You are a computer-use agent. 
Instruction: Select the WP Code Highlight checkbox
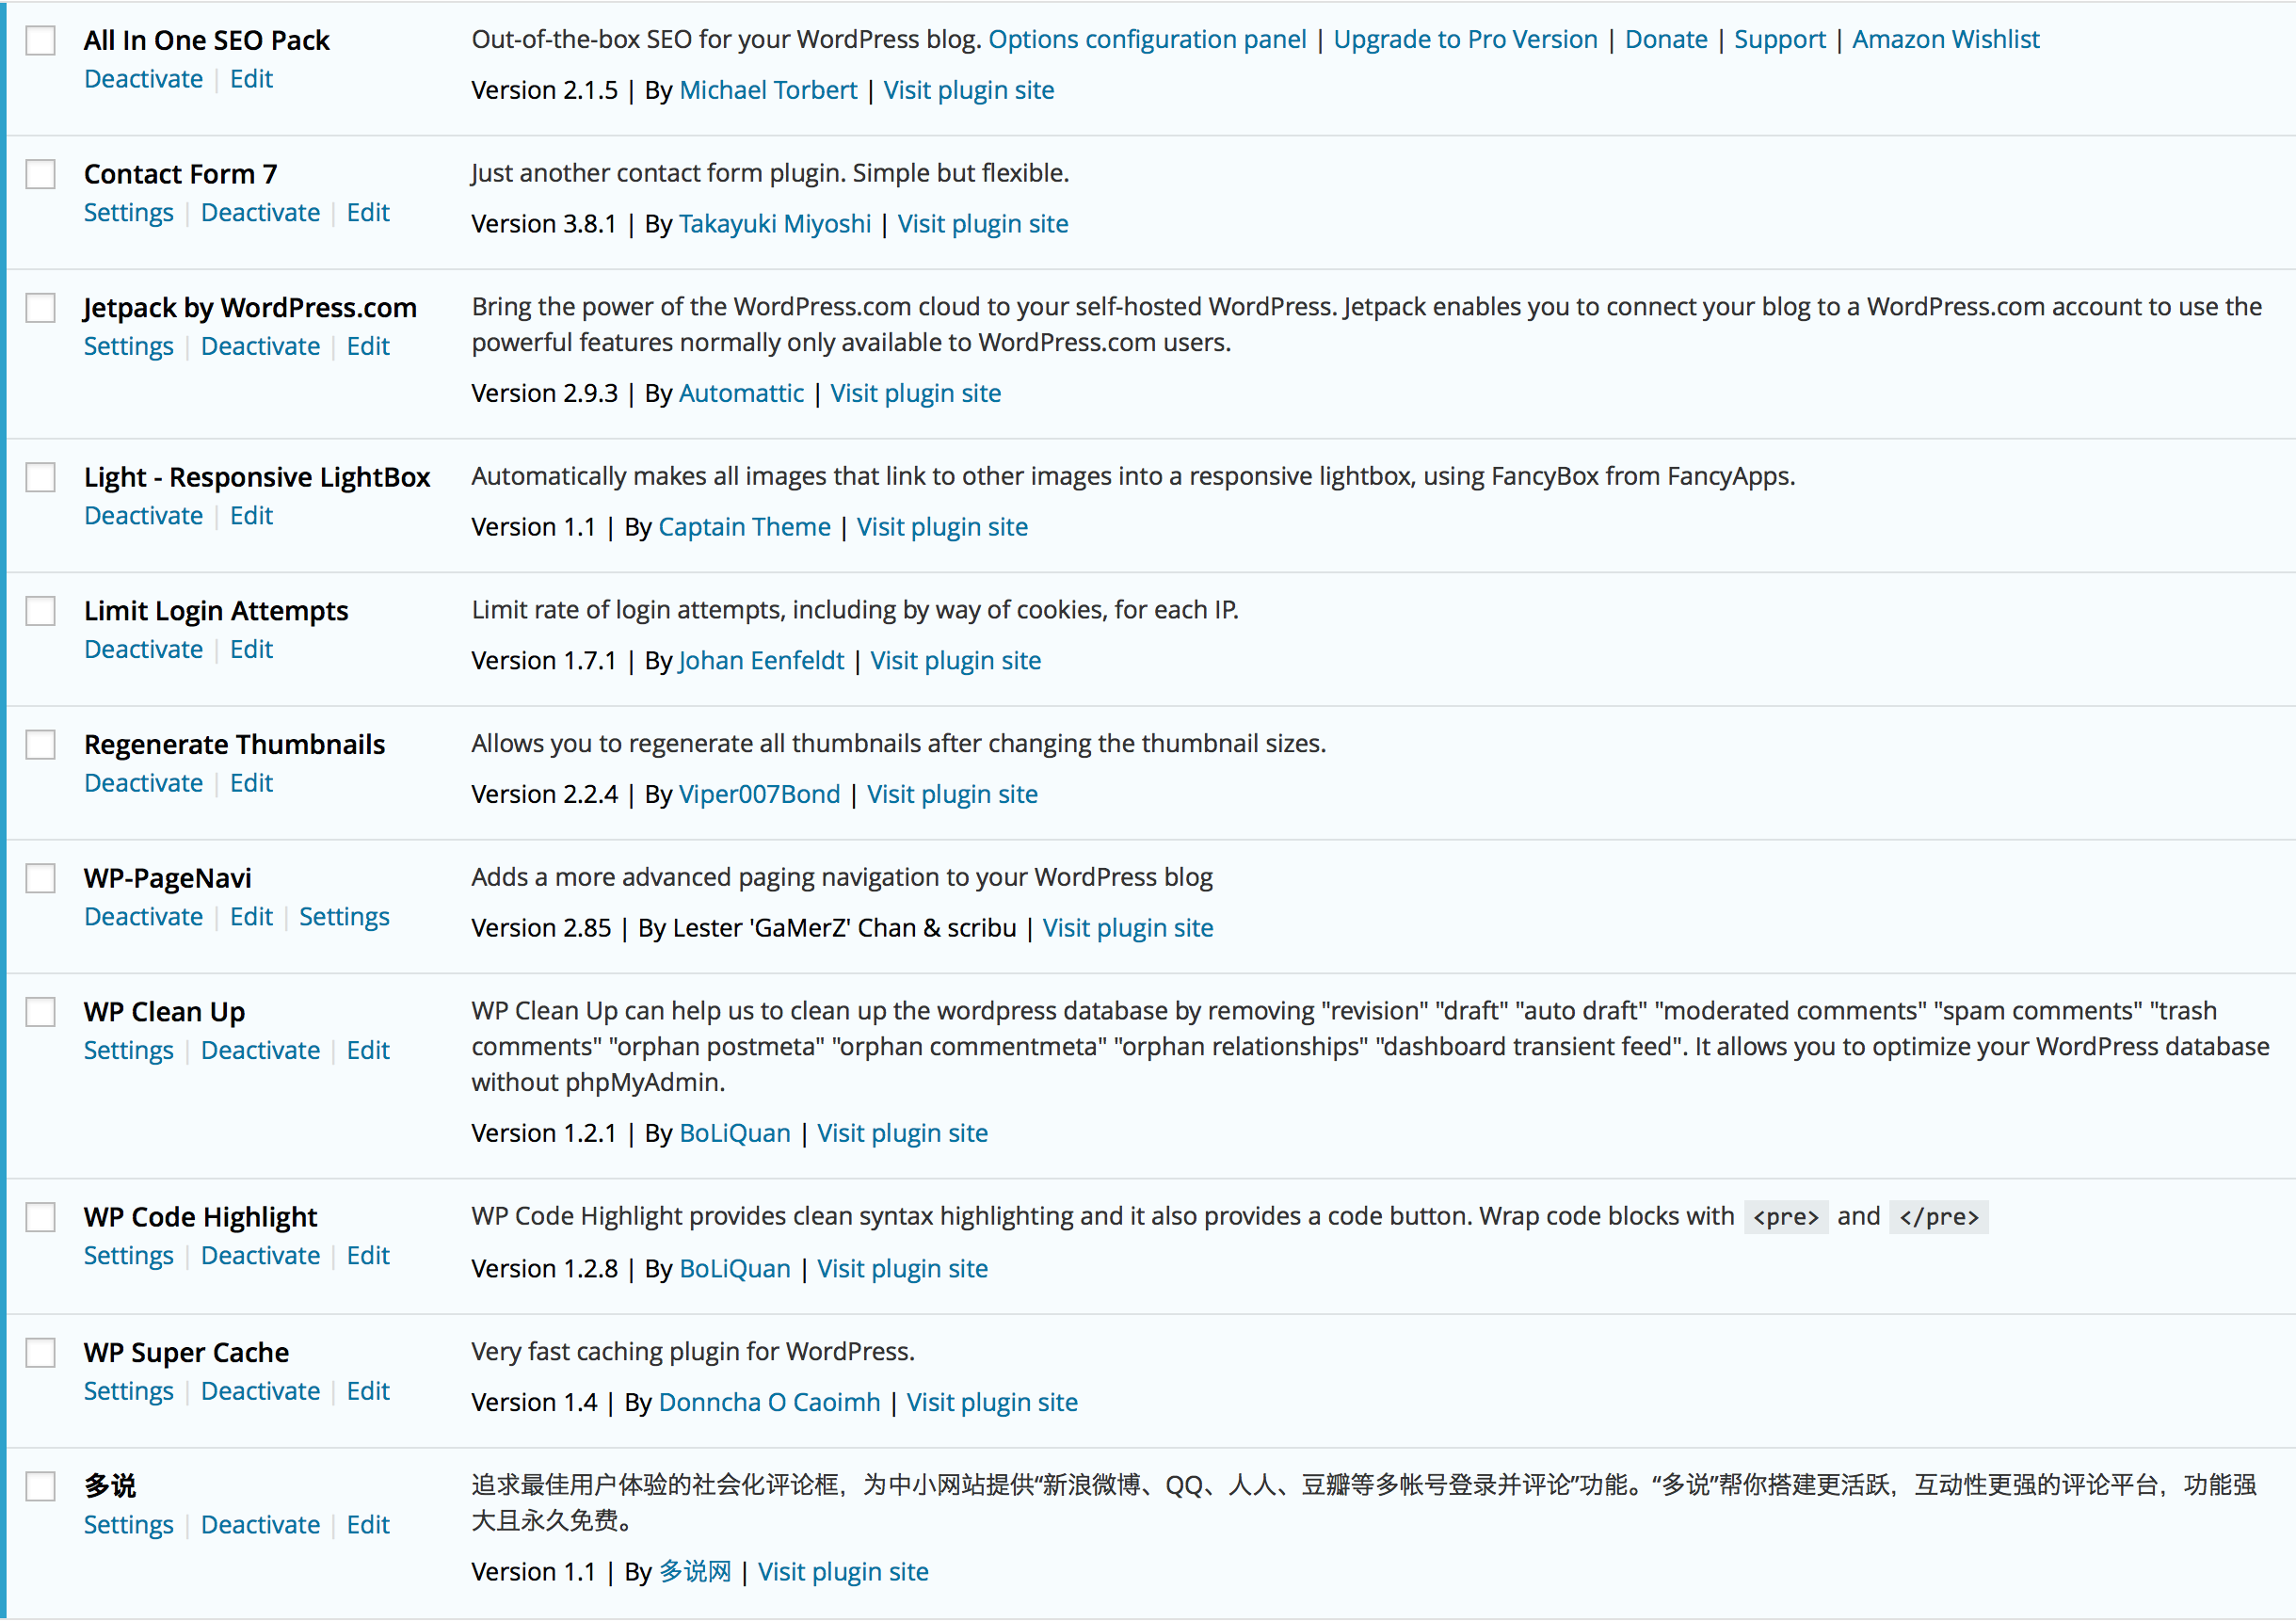pyautogui.click(x=40, y=1217)
